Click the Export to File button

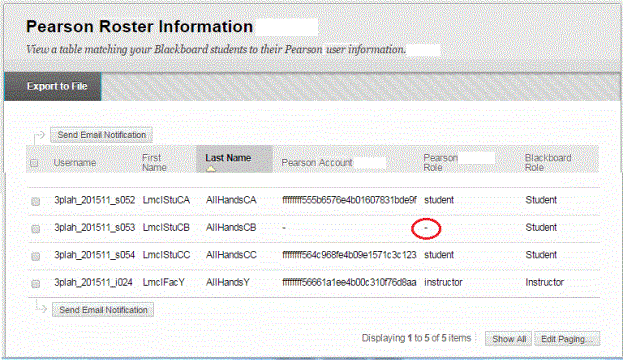(53, 86)
